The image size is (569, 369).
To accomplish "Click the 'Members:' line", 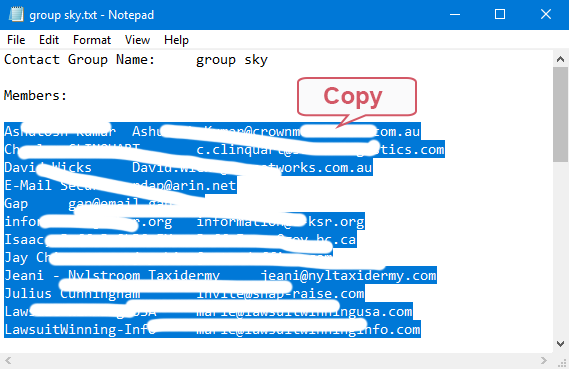I will [x=36, y=95].
